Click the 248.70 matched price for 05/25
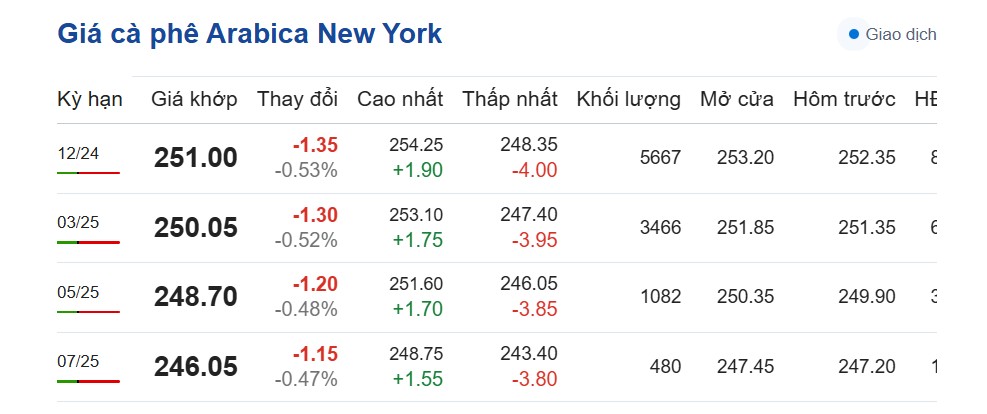Viewport: 987px width, 414px height. [x=196, y=297]
